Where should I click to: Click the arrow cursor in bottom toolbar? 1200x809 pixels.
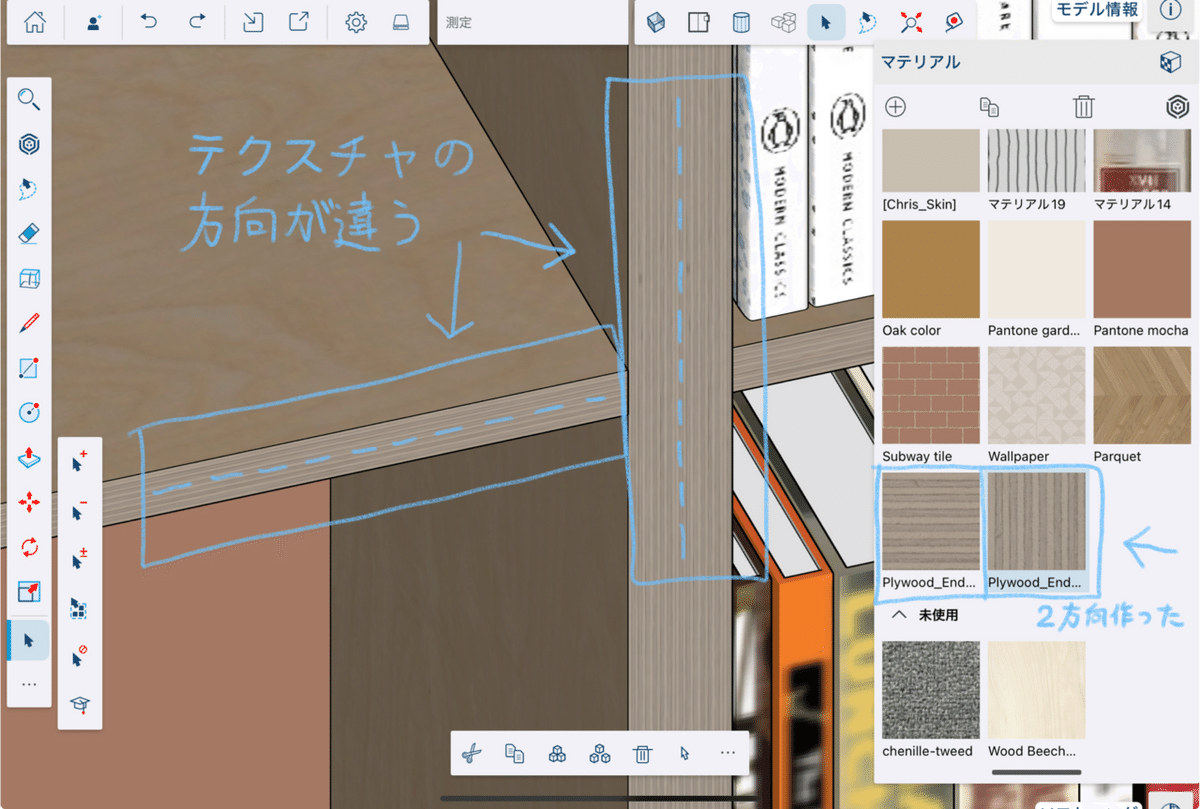click(685, 754)
